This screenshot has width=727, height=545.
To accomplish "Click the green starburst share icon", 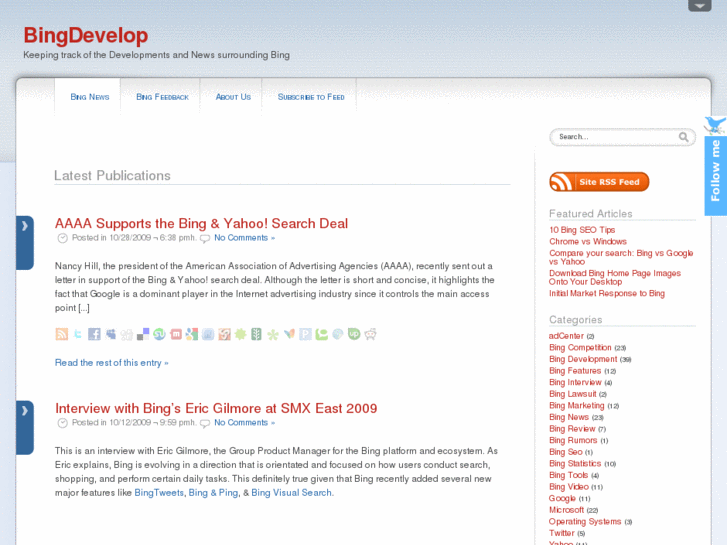I will click(241, 334).
